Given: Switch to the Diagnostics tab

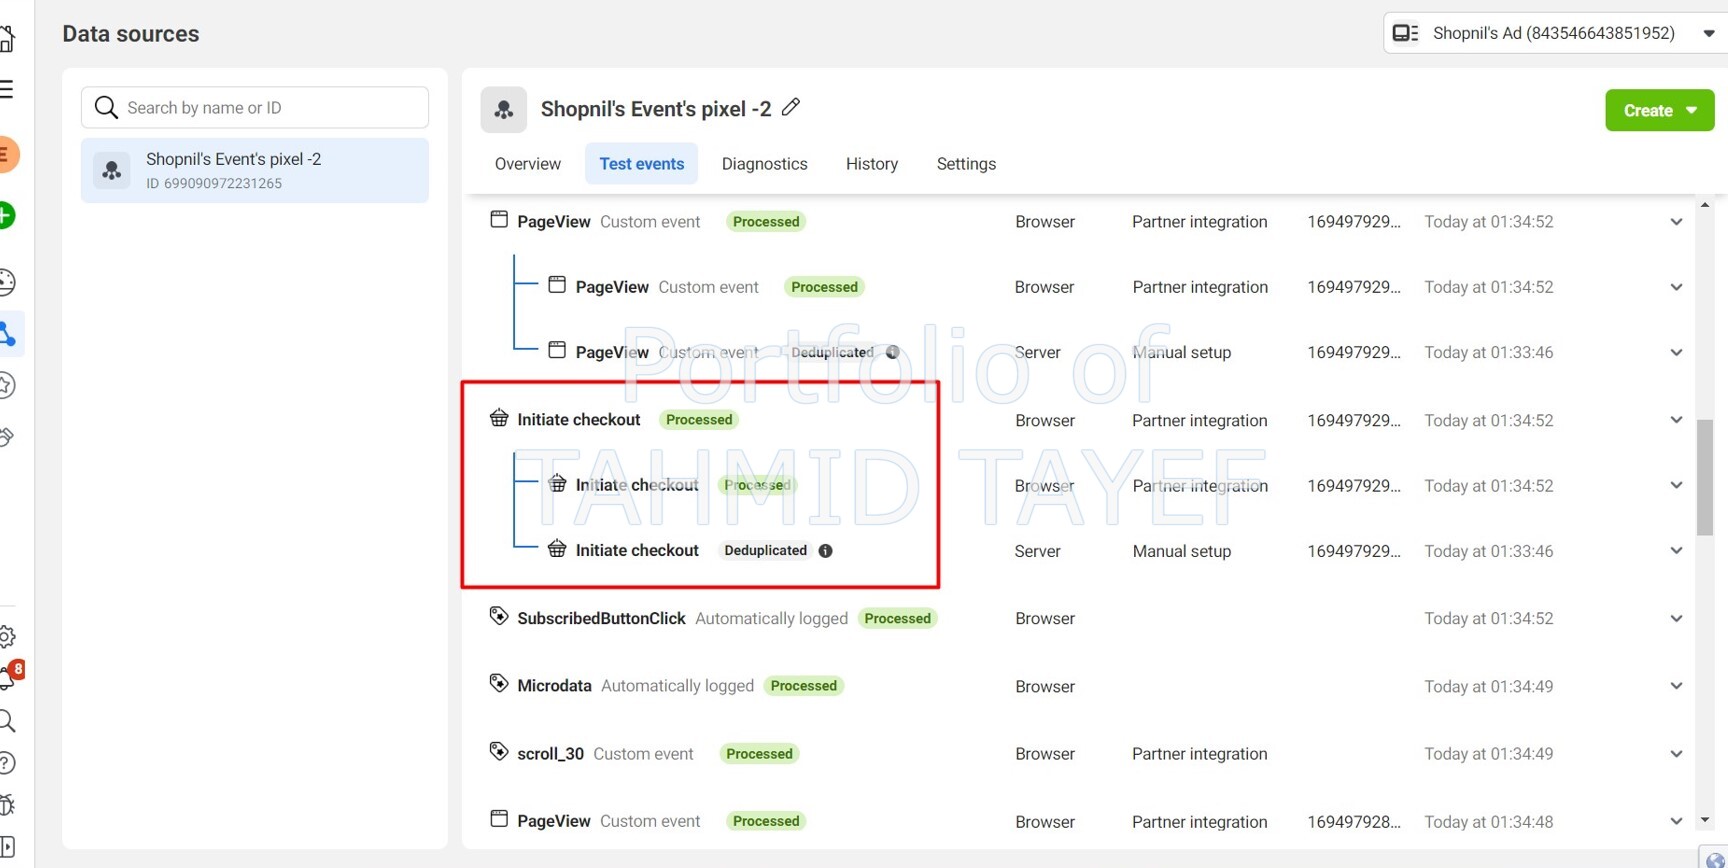Looking at the screenshot, I should click(x=765, y=164).
